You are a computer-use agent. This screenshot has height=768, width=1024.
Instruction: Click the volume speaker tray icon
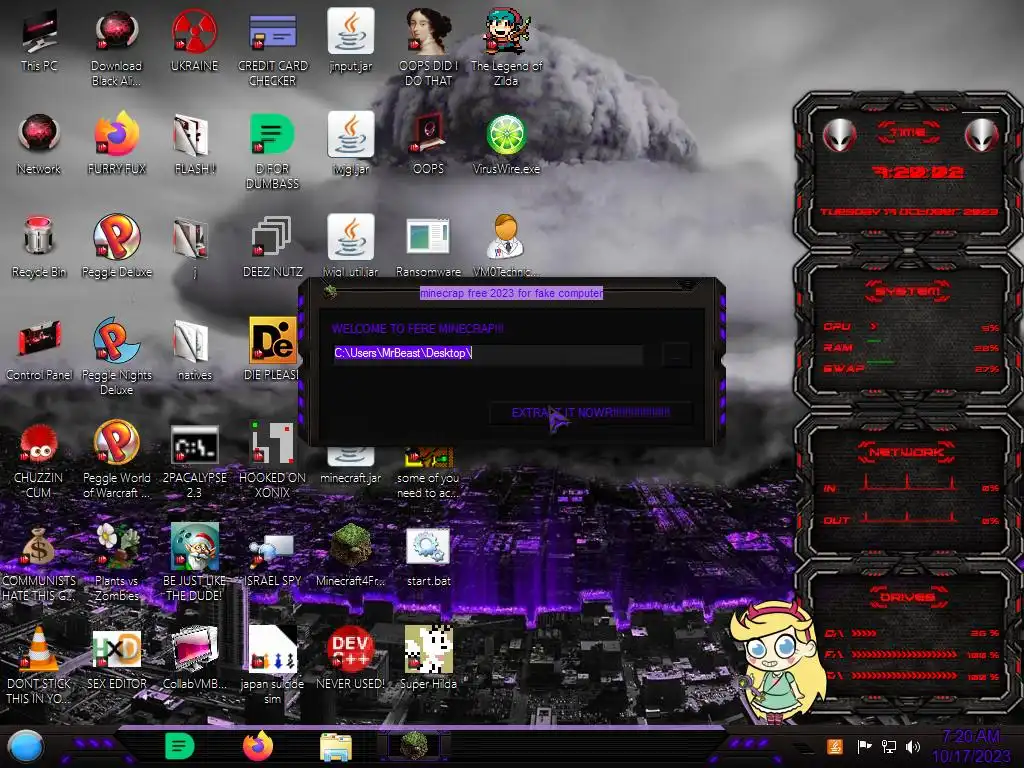[913, 746]
